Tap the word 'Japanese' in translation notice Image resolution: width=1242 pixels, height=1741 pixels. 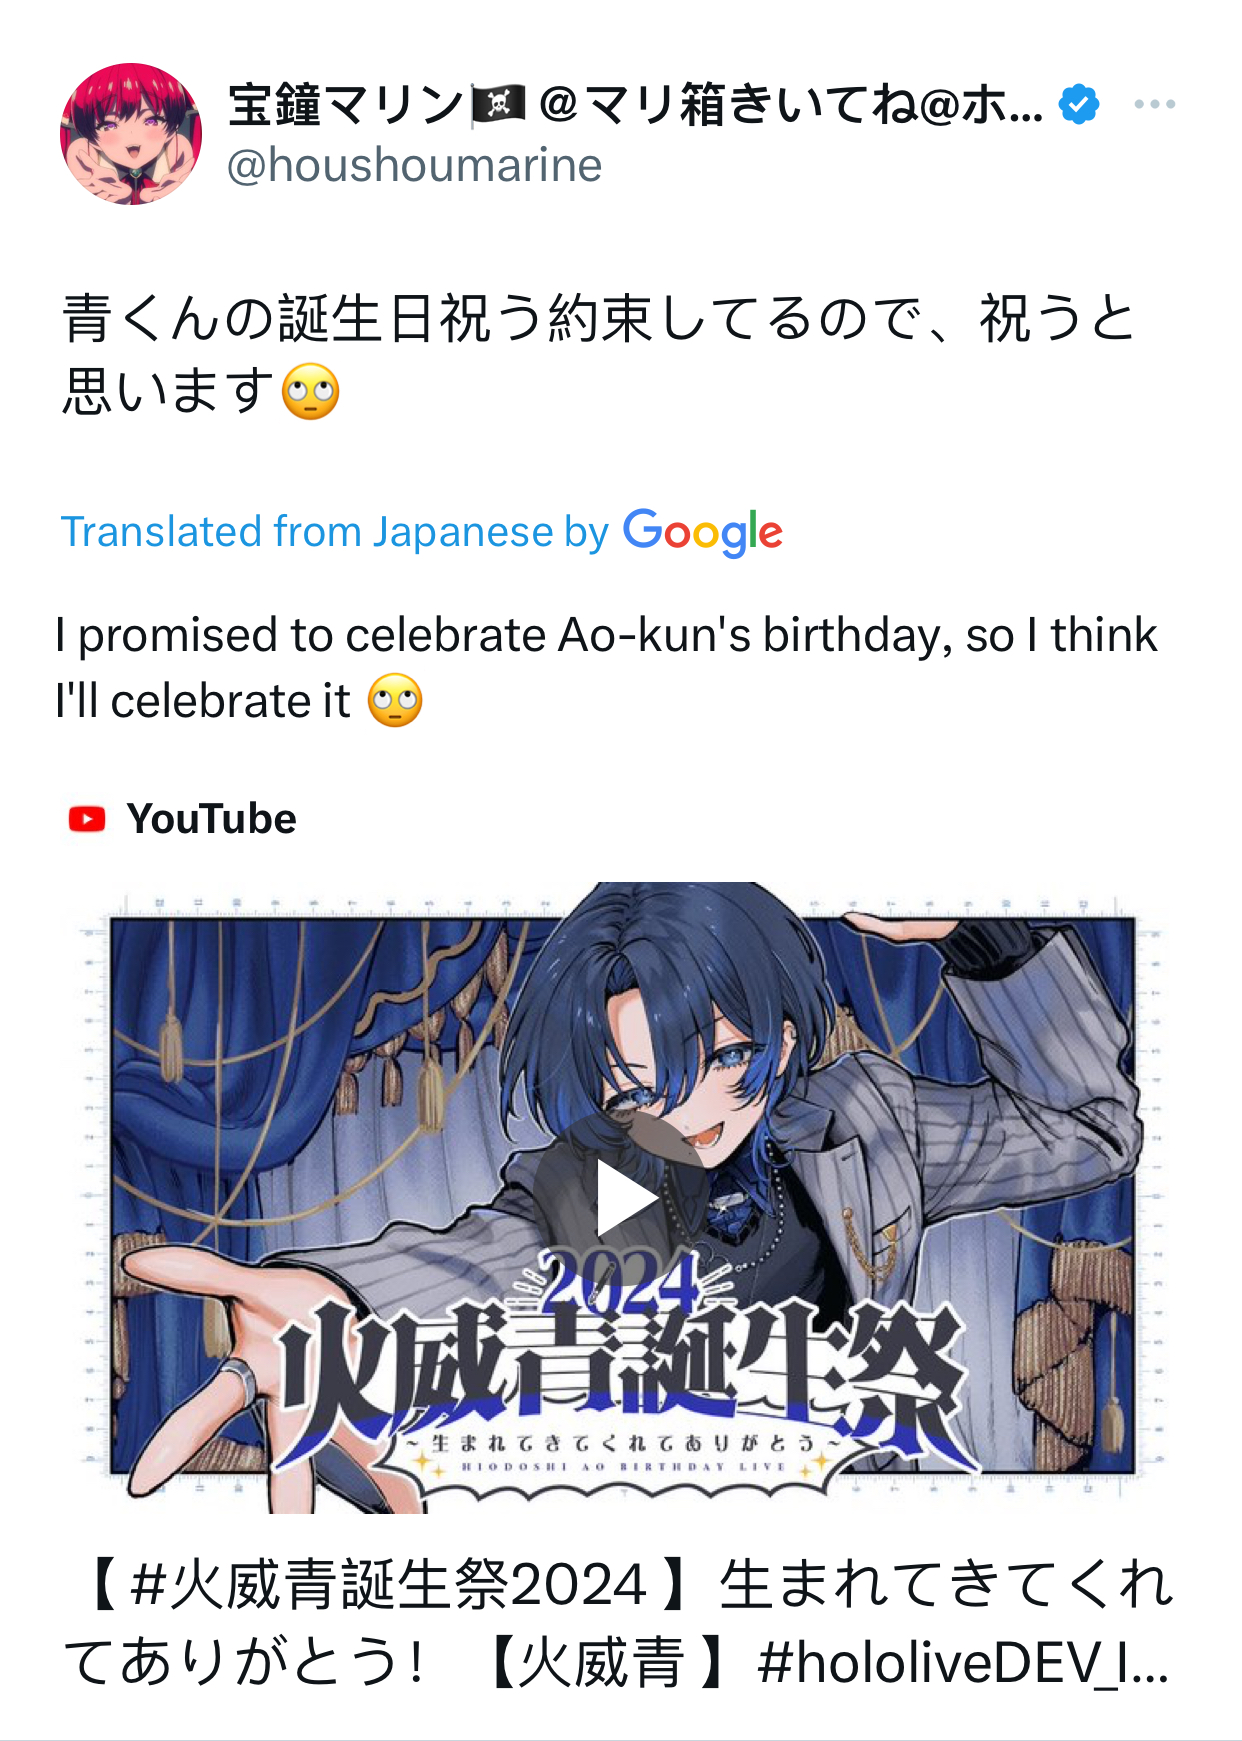click(x=463, y=532)
